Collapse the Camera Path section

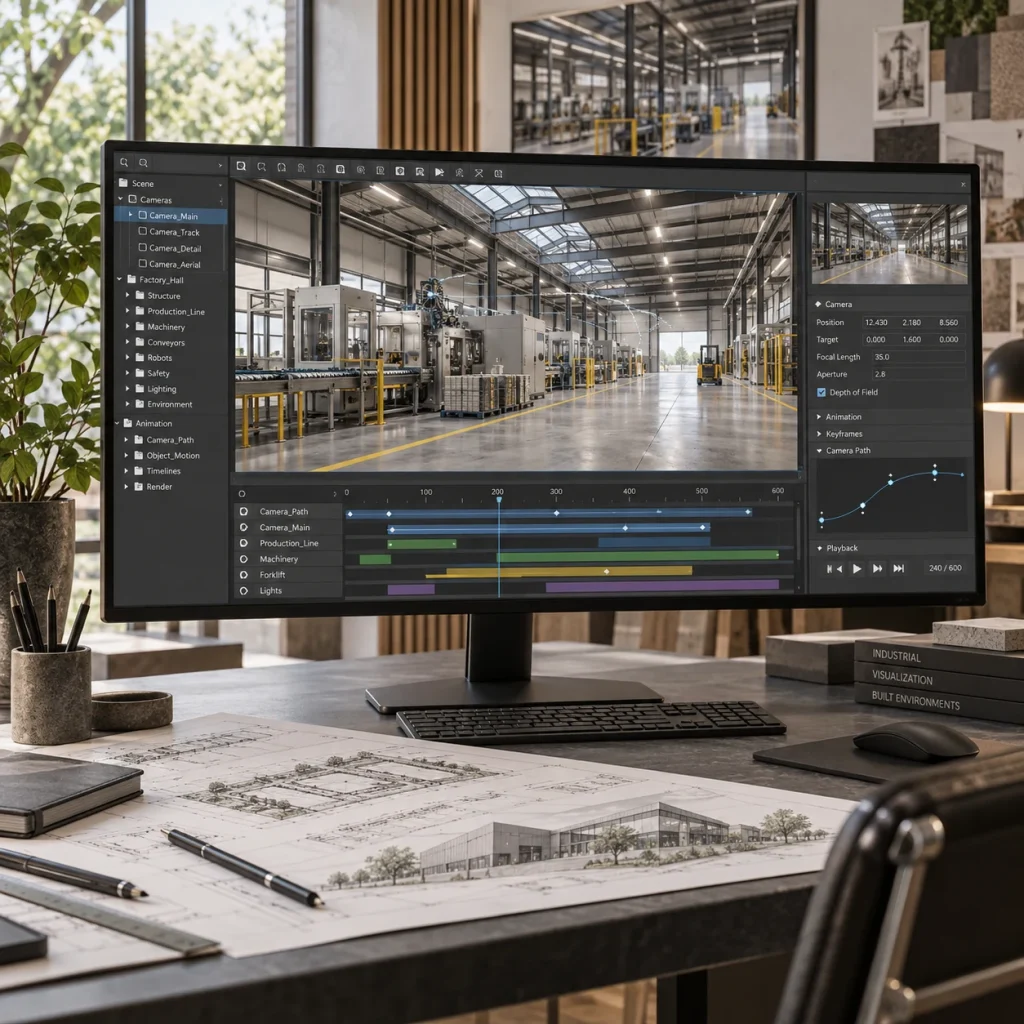coord(819,450)
